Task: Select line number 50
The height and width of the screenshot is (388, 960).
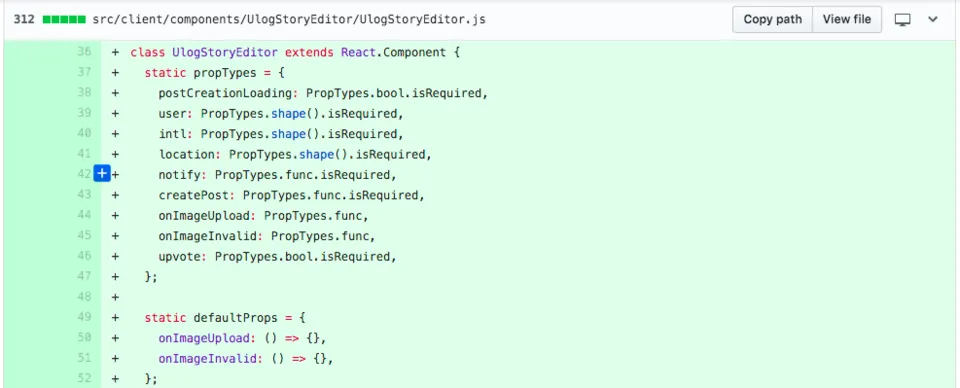Action: tap(84, 338)
